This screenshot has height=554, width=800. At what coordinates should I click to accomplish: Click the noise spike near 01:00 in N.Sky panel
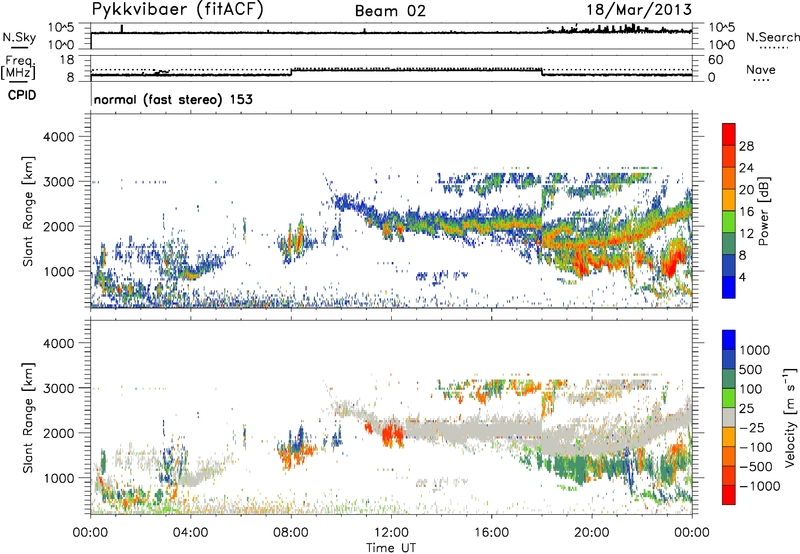(122, 29)
